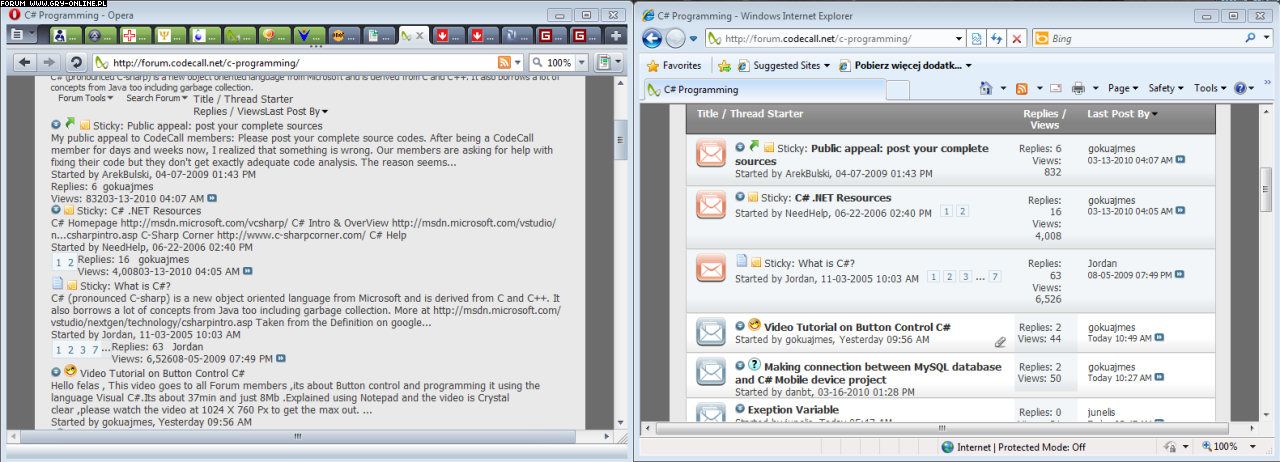Open the IE Safety menu
Image resolution: width=1280 pixels, height=462 pixels.
(x=1166, y=88)
